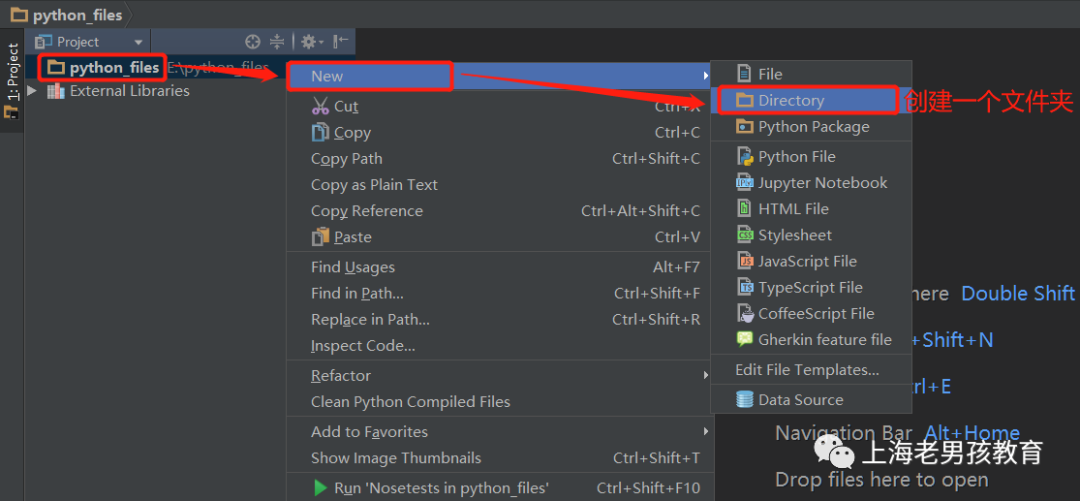Click the scroll-from-source target icon

pyautogui.click(x=253, y=42)
